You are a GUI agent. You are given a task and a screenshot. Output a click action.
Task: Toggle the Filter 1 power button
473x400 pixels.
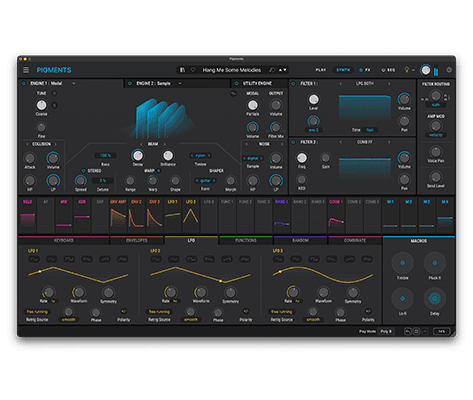(x=293, y=83)
